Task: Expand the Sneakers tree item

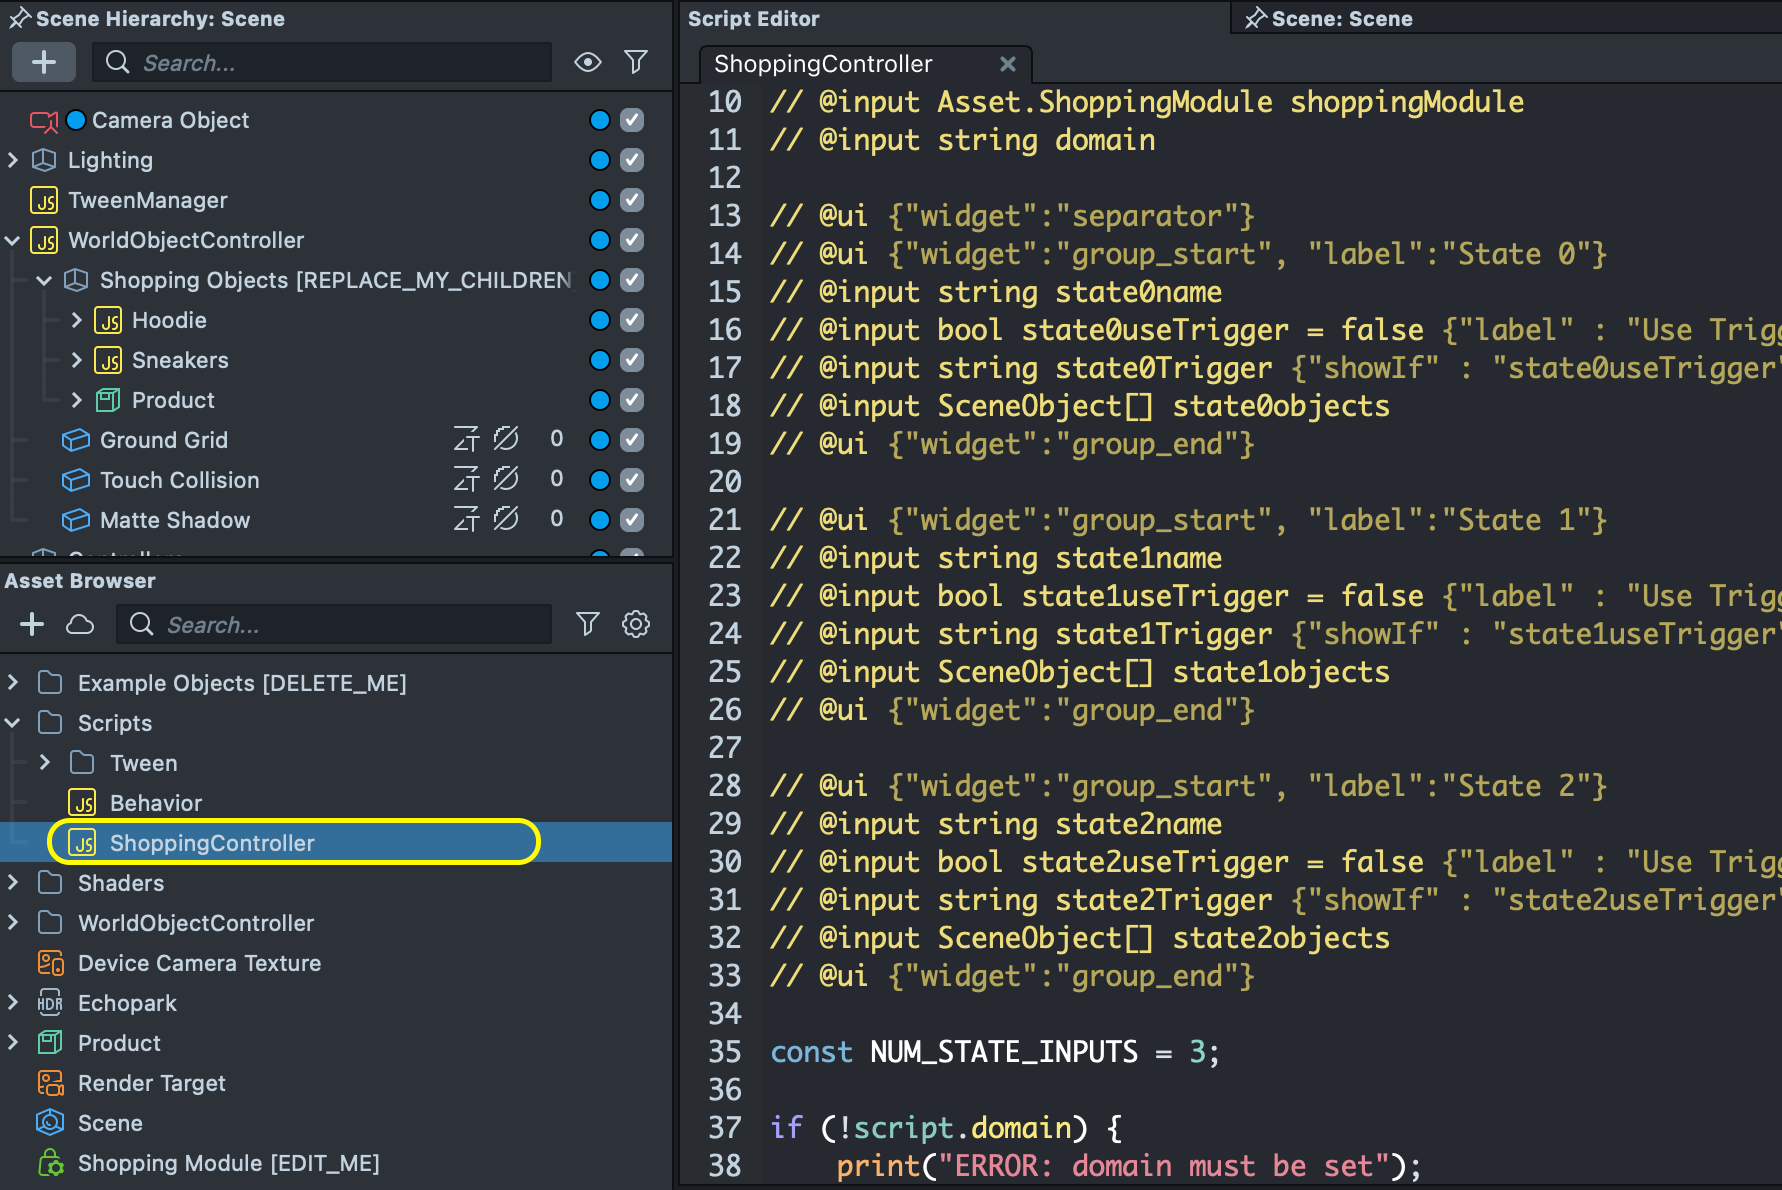Action: coord(77,360)
